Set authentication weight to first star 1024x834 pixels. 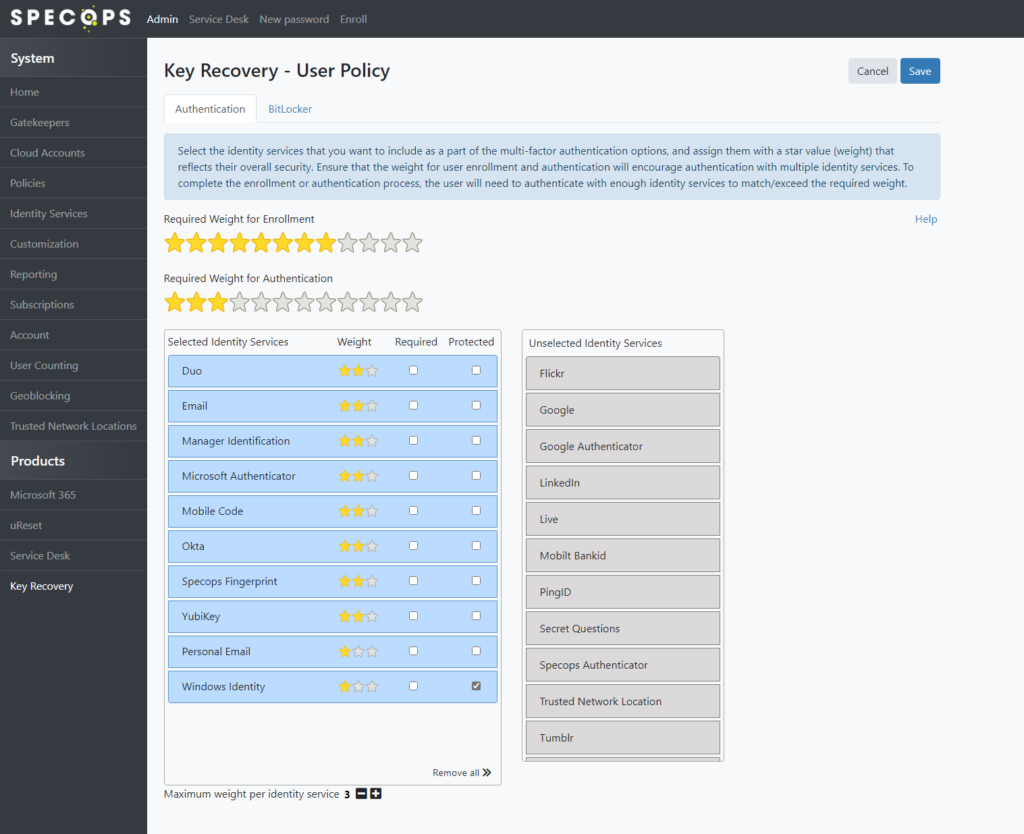[x=174, y=302]
